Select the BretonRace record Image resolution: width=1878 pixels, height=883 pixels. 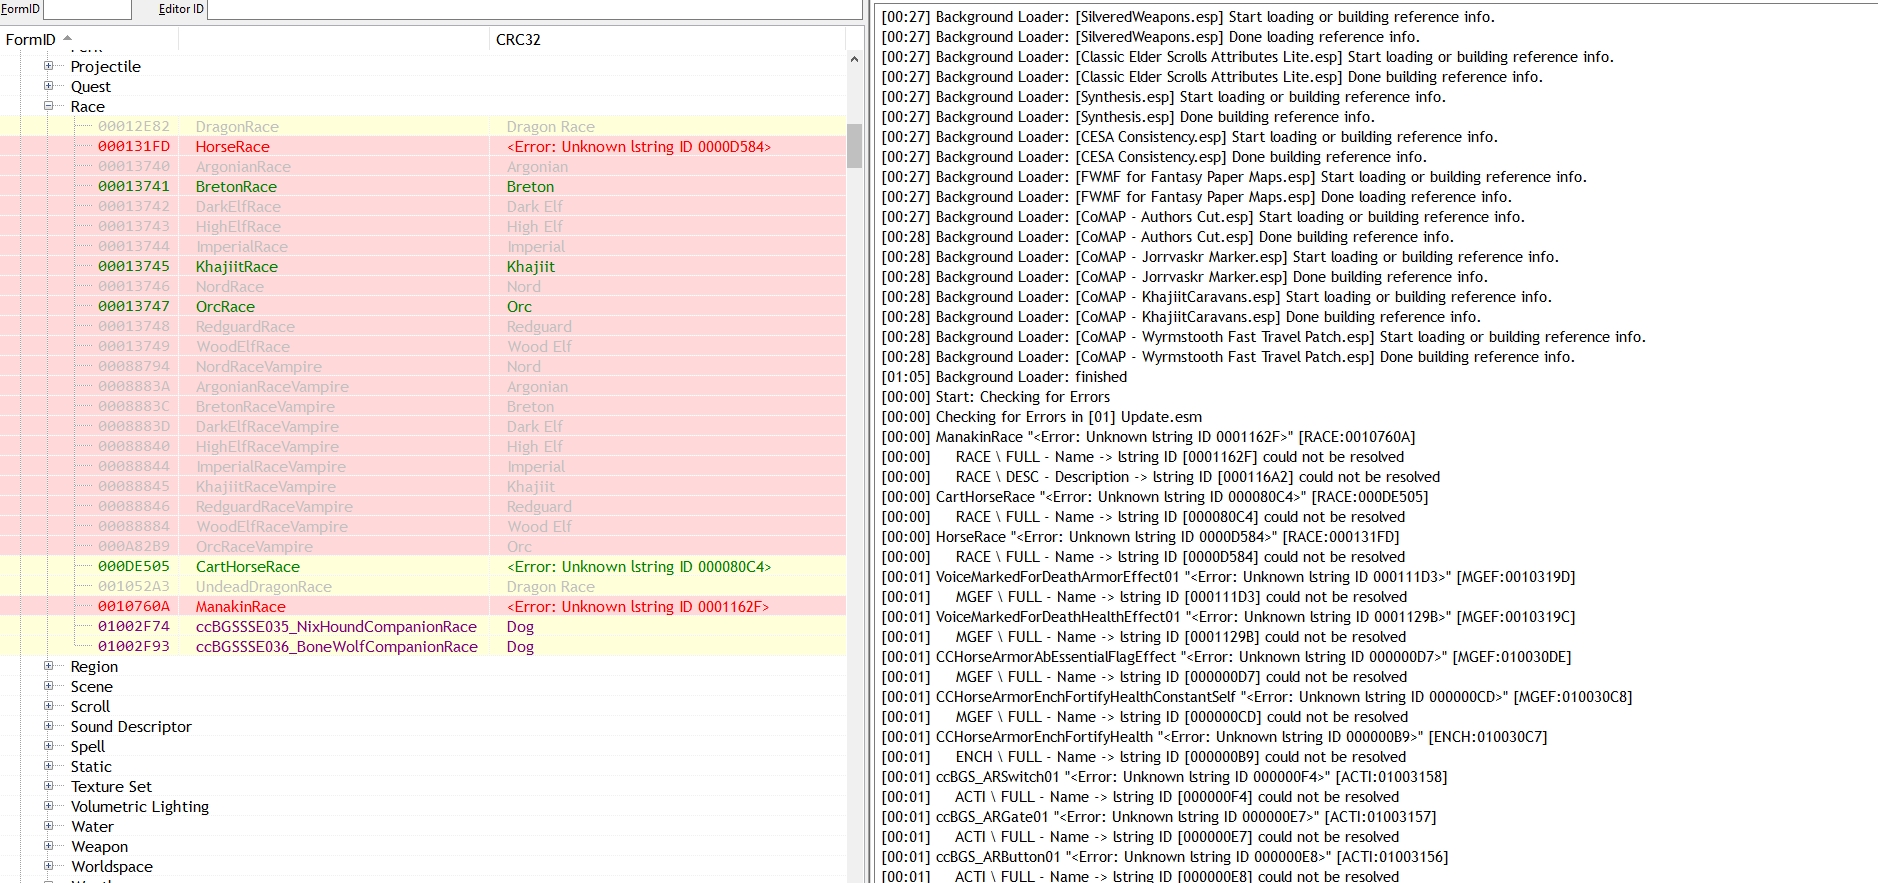[x=423, y=186]
